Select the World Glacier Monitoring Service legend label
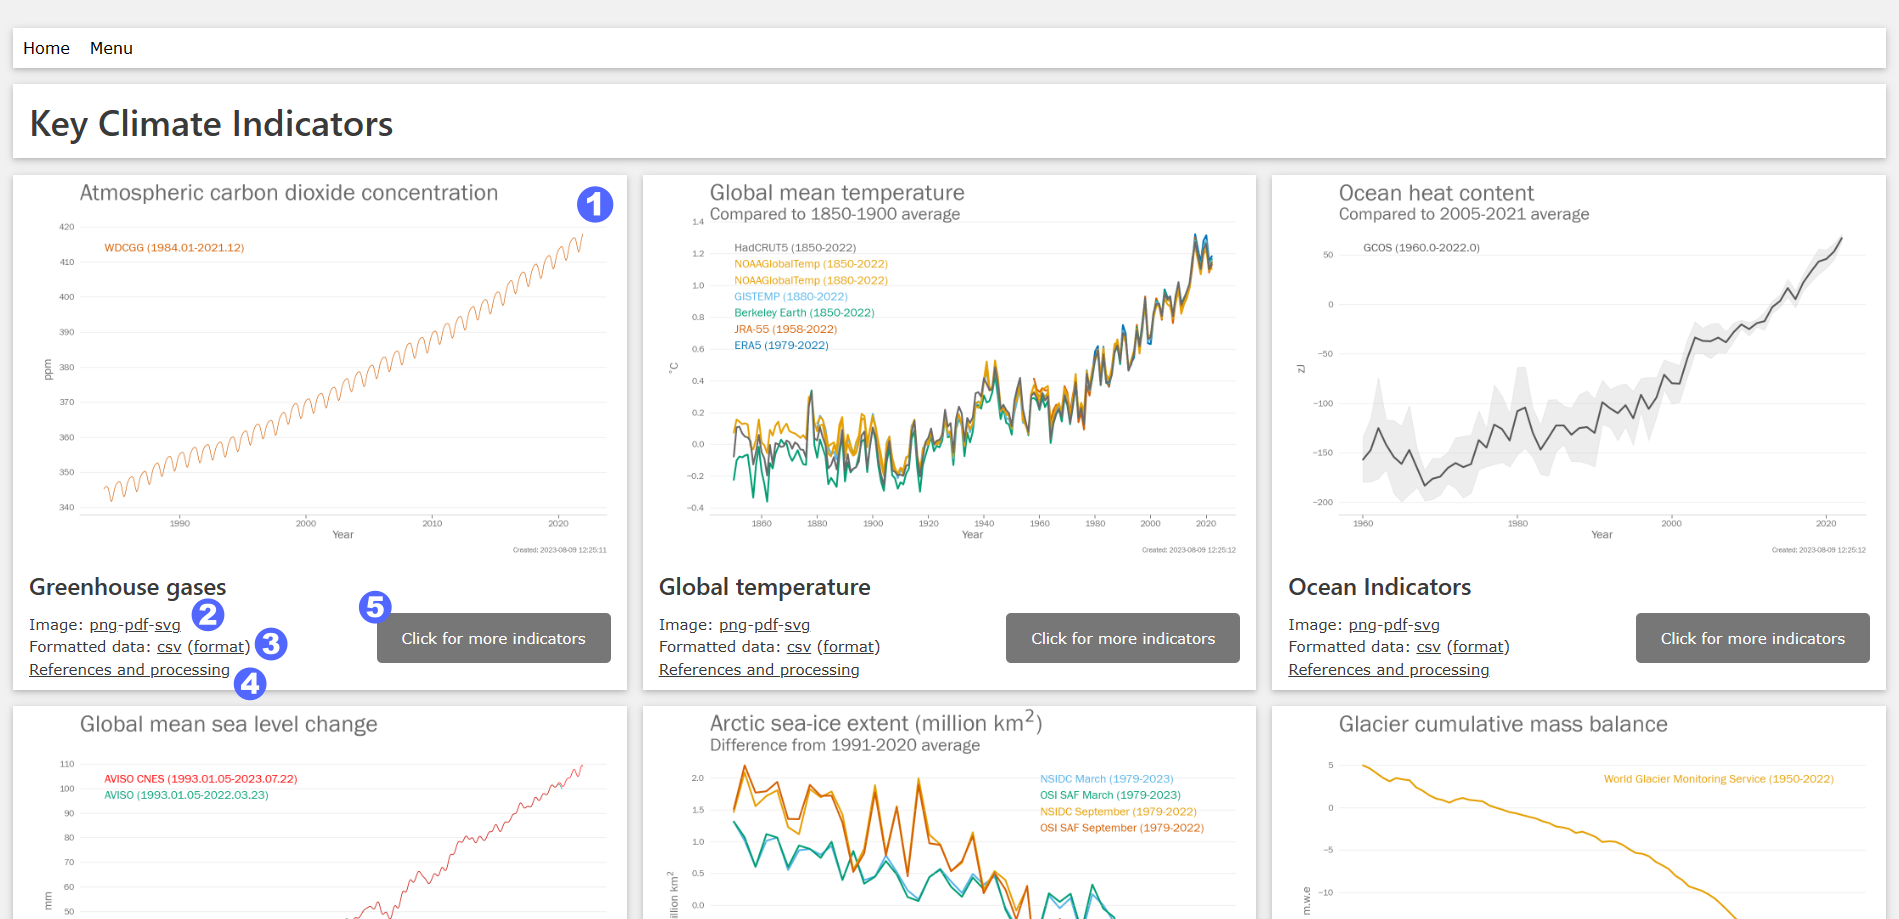Viewport: 1899px width, 919px height. (x=1718, y=779)
